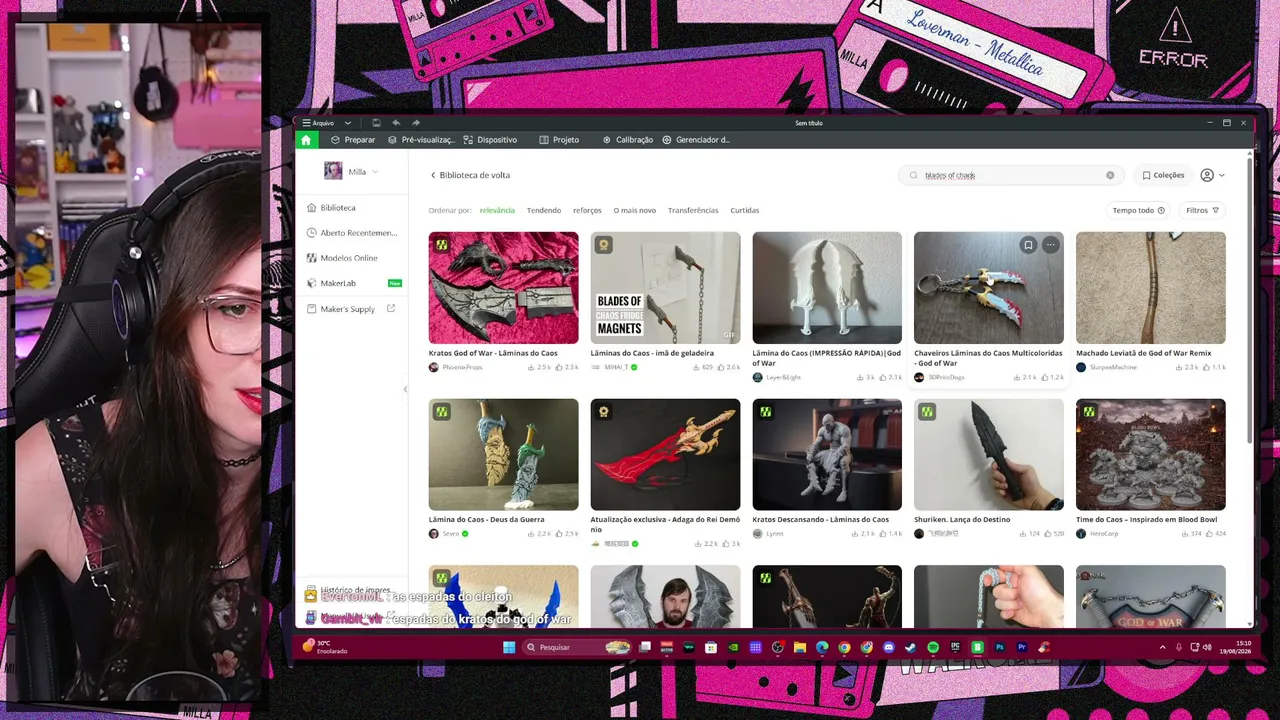This screenshot has height=720, width=1280.
Task: Click the redo arrow in title bar
Action: click(x=416, y=123)
